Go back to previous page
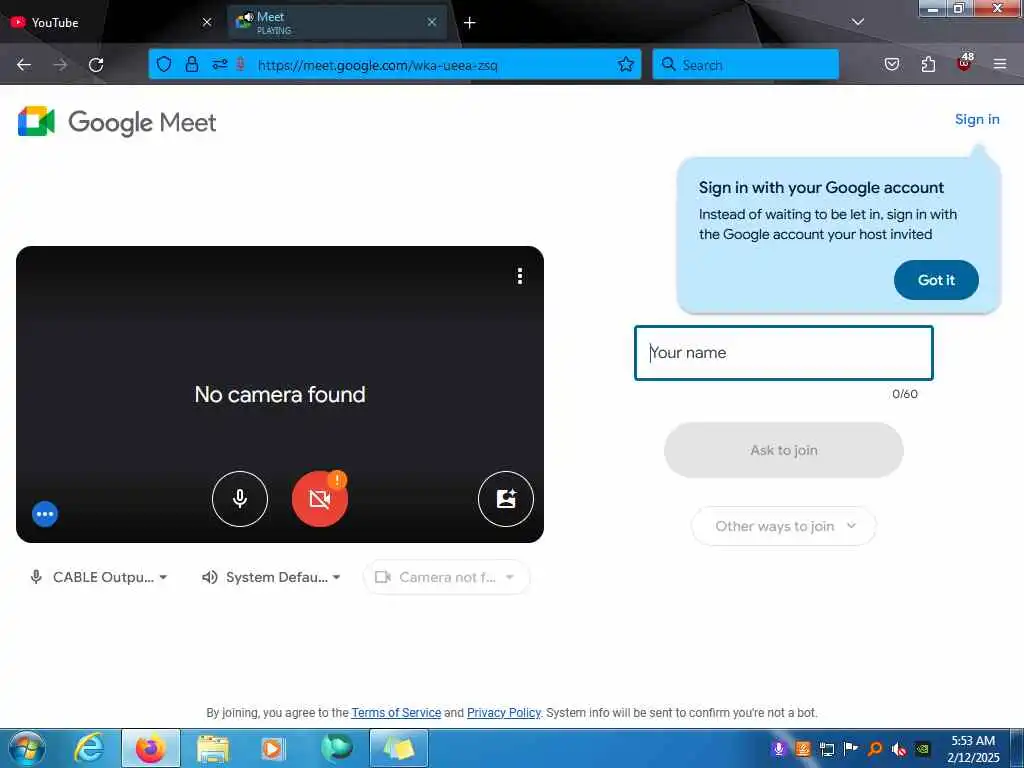1024x768 pixels. (24, 65)
